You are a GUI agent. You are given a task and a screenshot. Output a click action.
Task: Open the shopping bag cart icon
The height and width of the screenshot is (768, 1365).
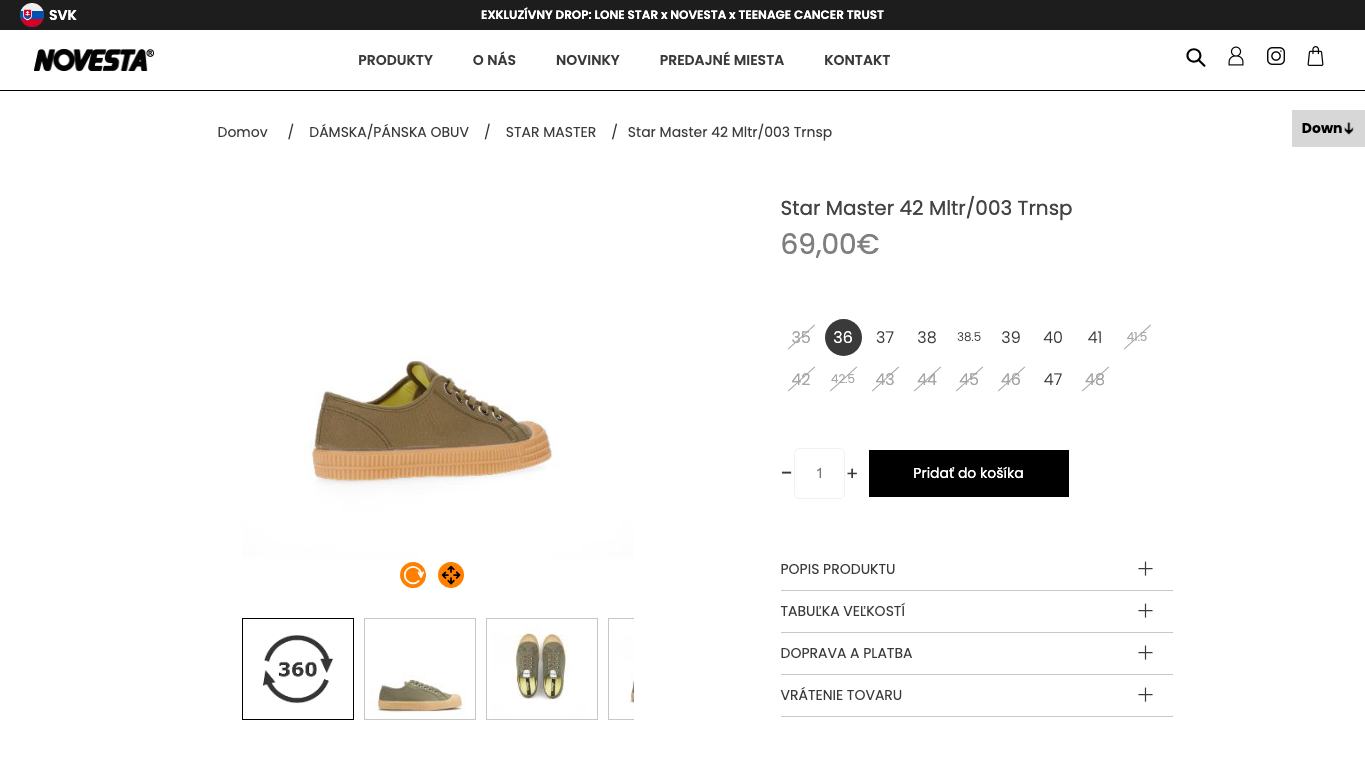[1316, 57]
